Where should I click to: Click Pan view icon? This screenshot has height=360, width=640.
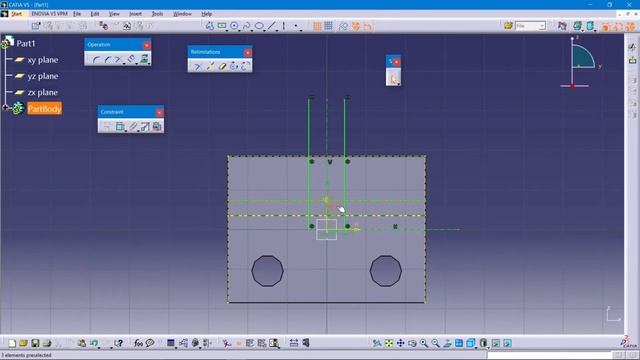click(x=400, y=343)
